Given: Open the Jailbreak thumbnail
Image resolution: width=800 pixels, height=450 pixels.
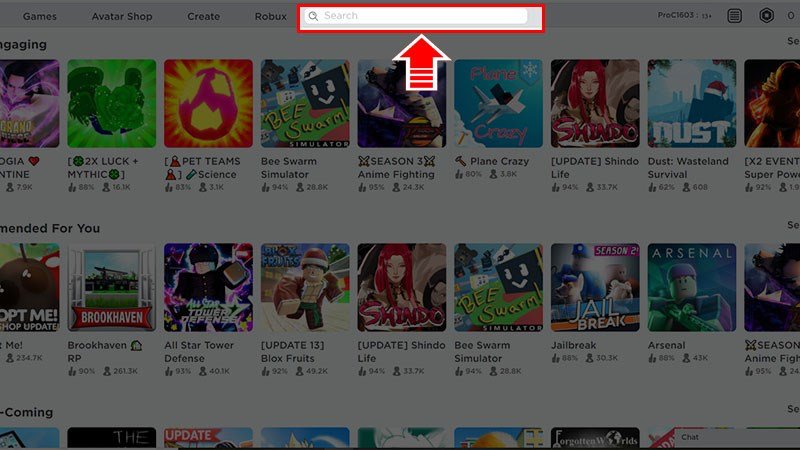Looking at the screenshot, I should [x=595, y=288].
